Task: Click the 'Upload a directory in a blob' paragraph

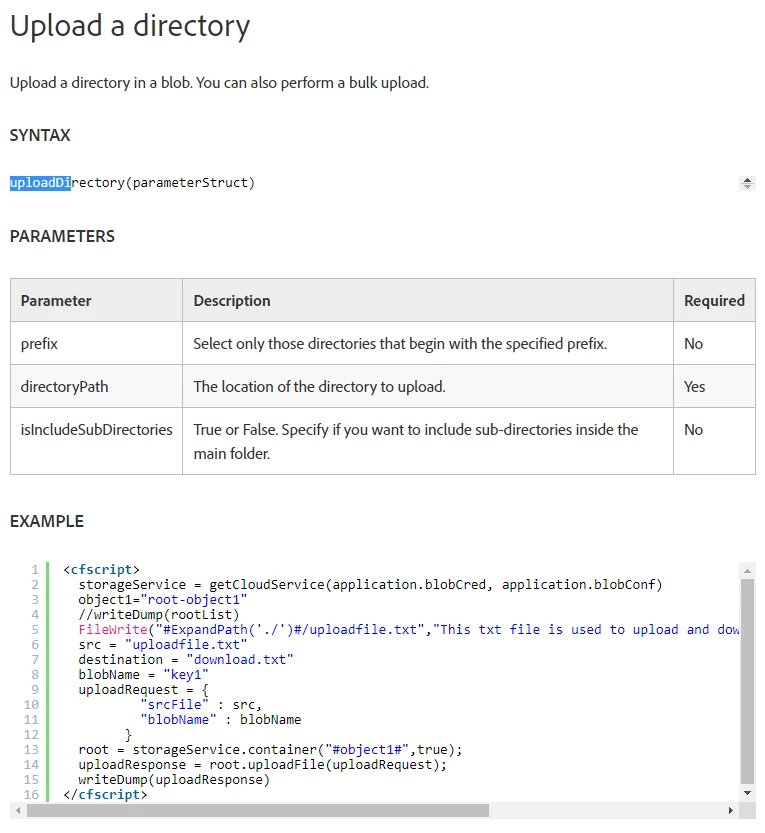Action: coord(219,83)
